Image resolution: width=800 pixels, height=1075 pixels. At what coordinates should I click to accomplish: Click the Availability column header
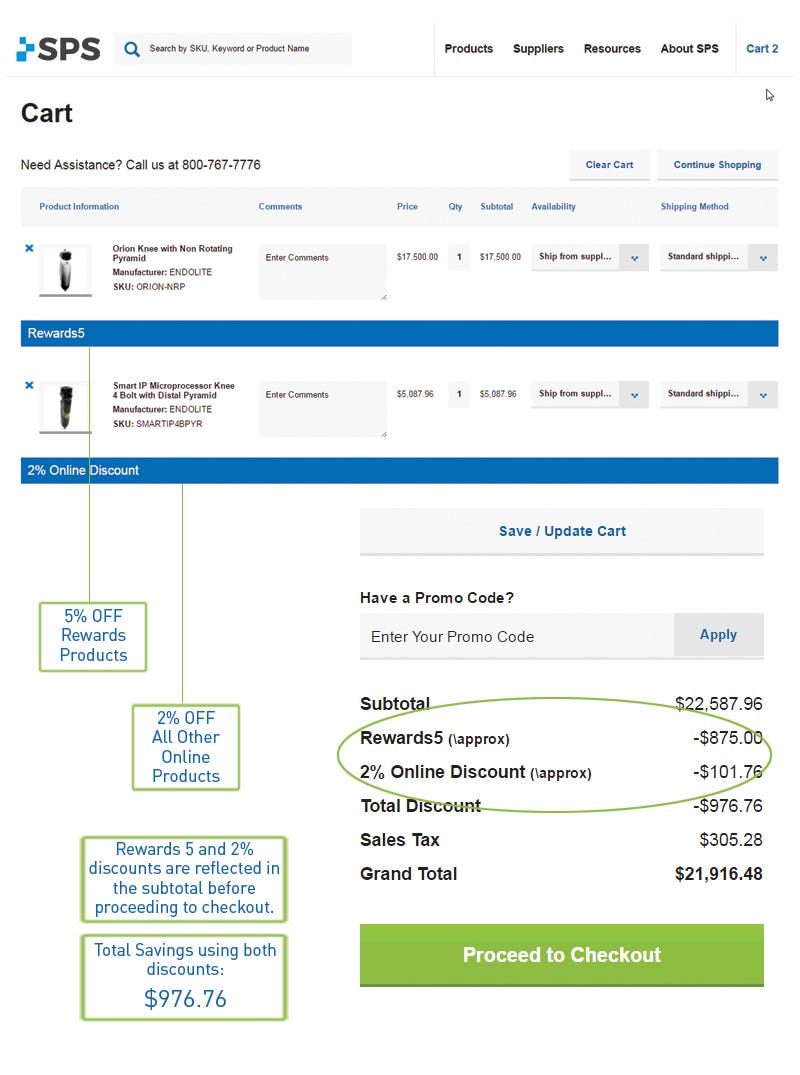pyautogui.click(x=553, y=206)
